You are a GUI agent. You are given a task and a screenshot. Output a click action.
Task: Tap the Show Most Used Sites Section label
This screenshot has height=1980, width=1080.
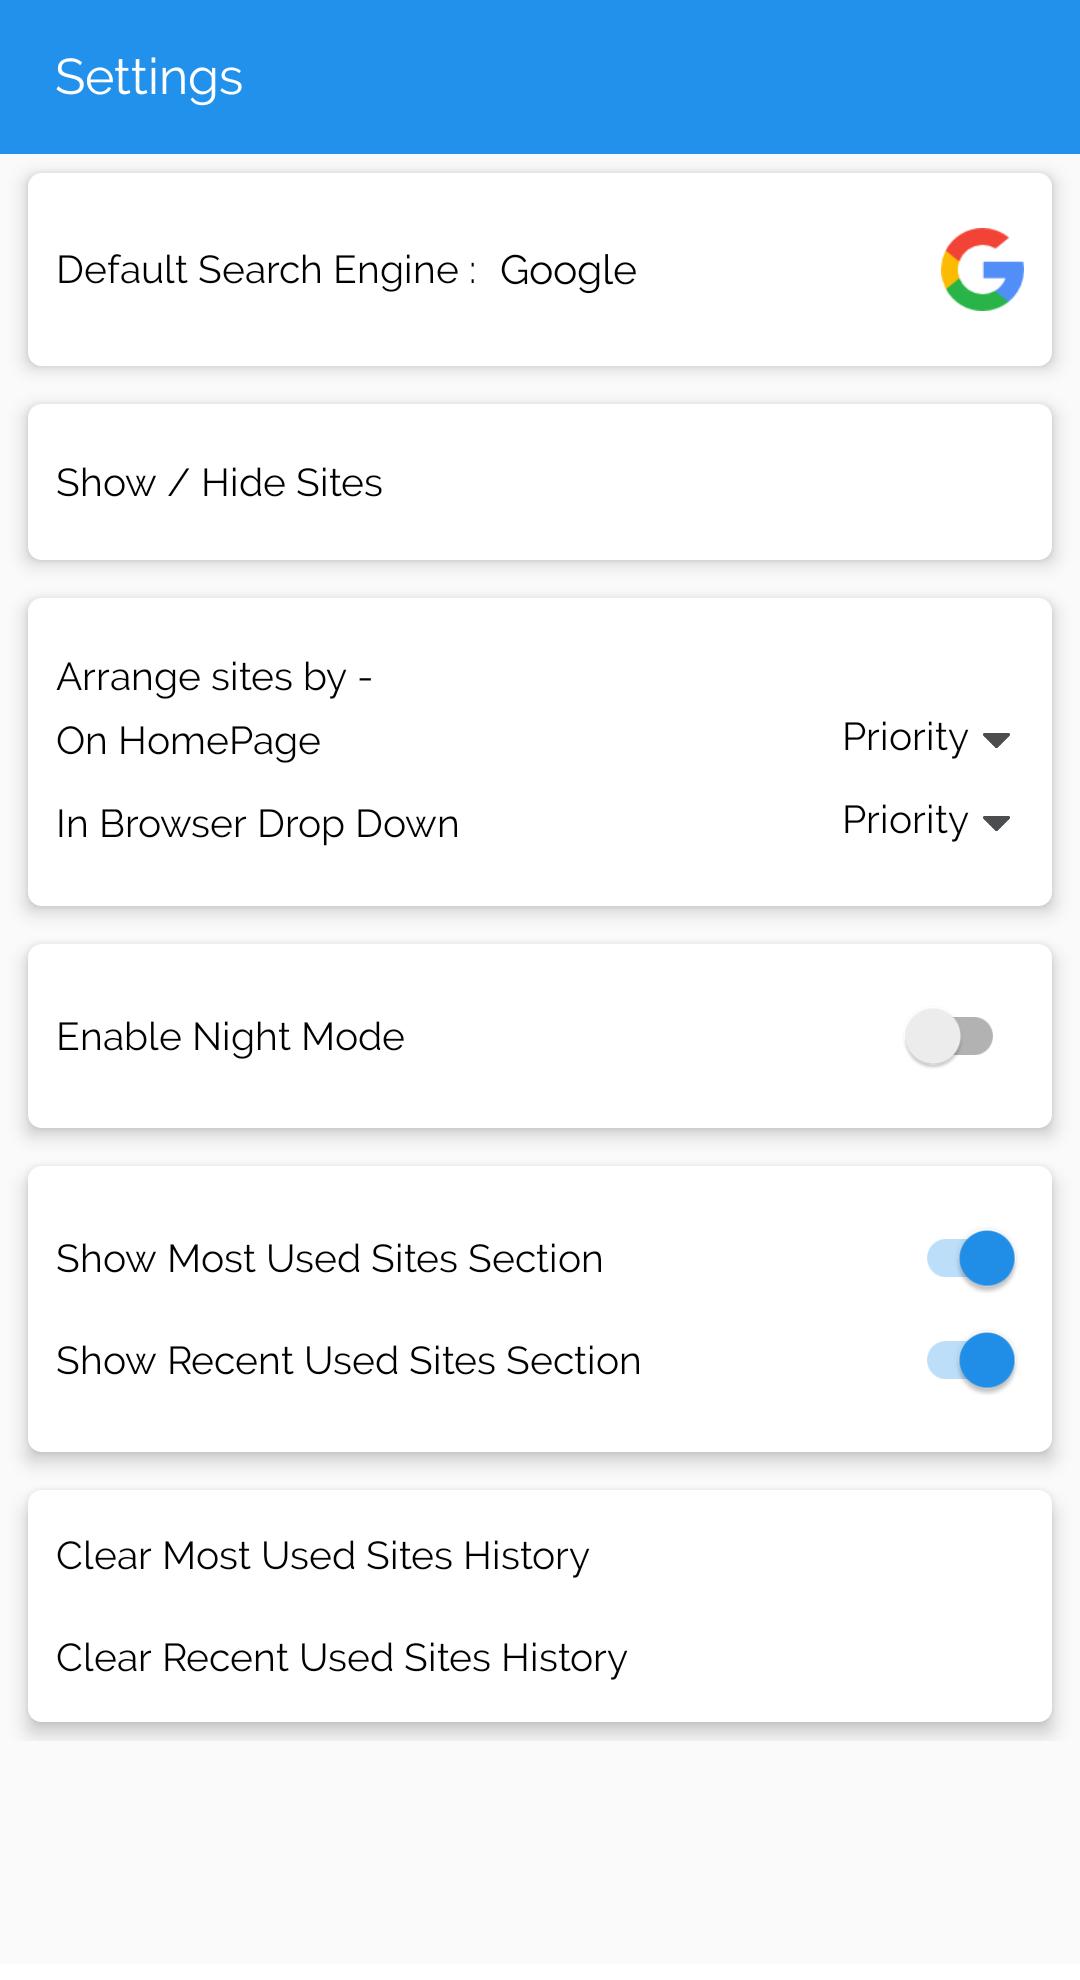pyautogui.click(x=329, y=1259)
